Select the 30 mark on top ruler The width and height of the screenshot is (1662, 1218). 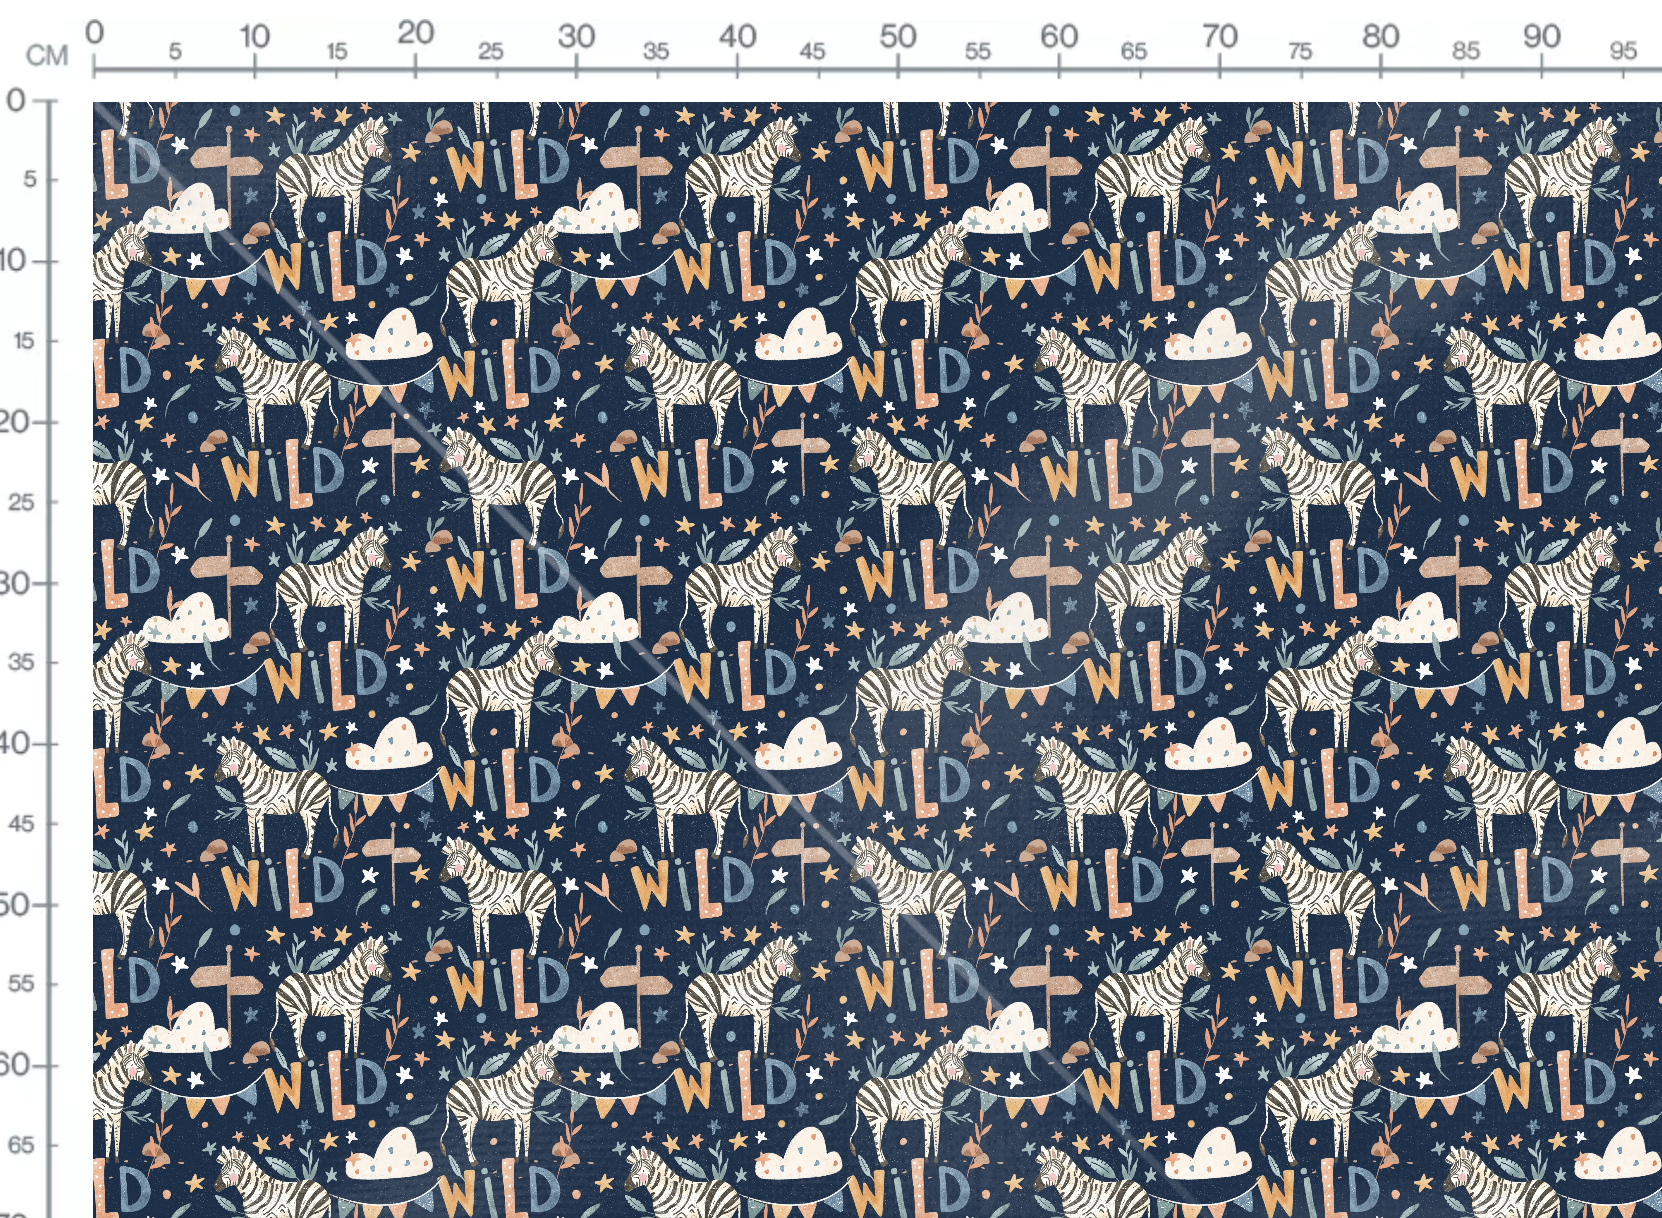pyautogui.click(x=576, y=36)
